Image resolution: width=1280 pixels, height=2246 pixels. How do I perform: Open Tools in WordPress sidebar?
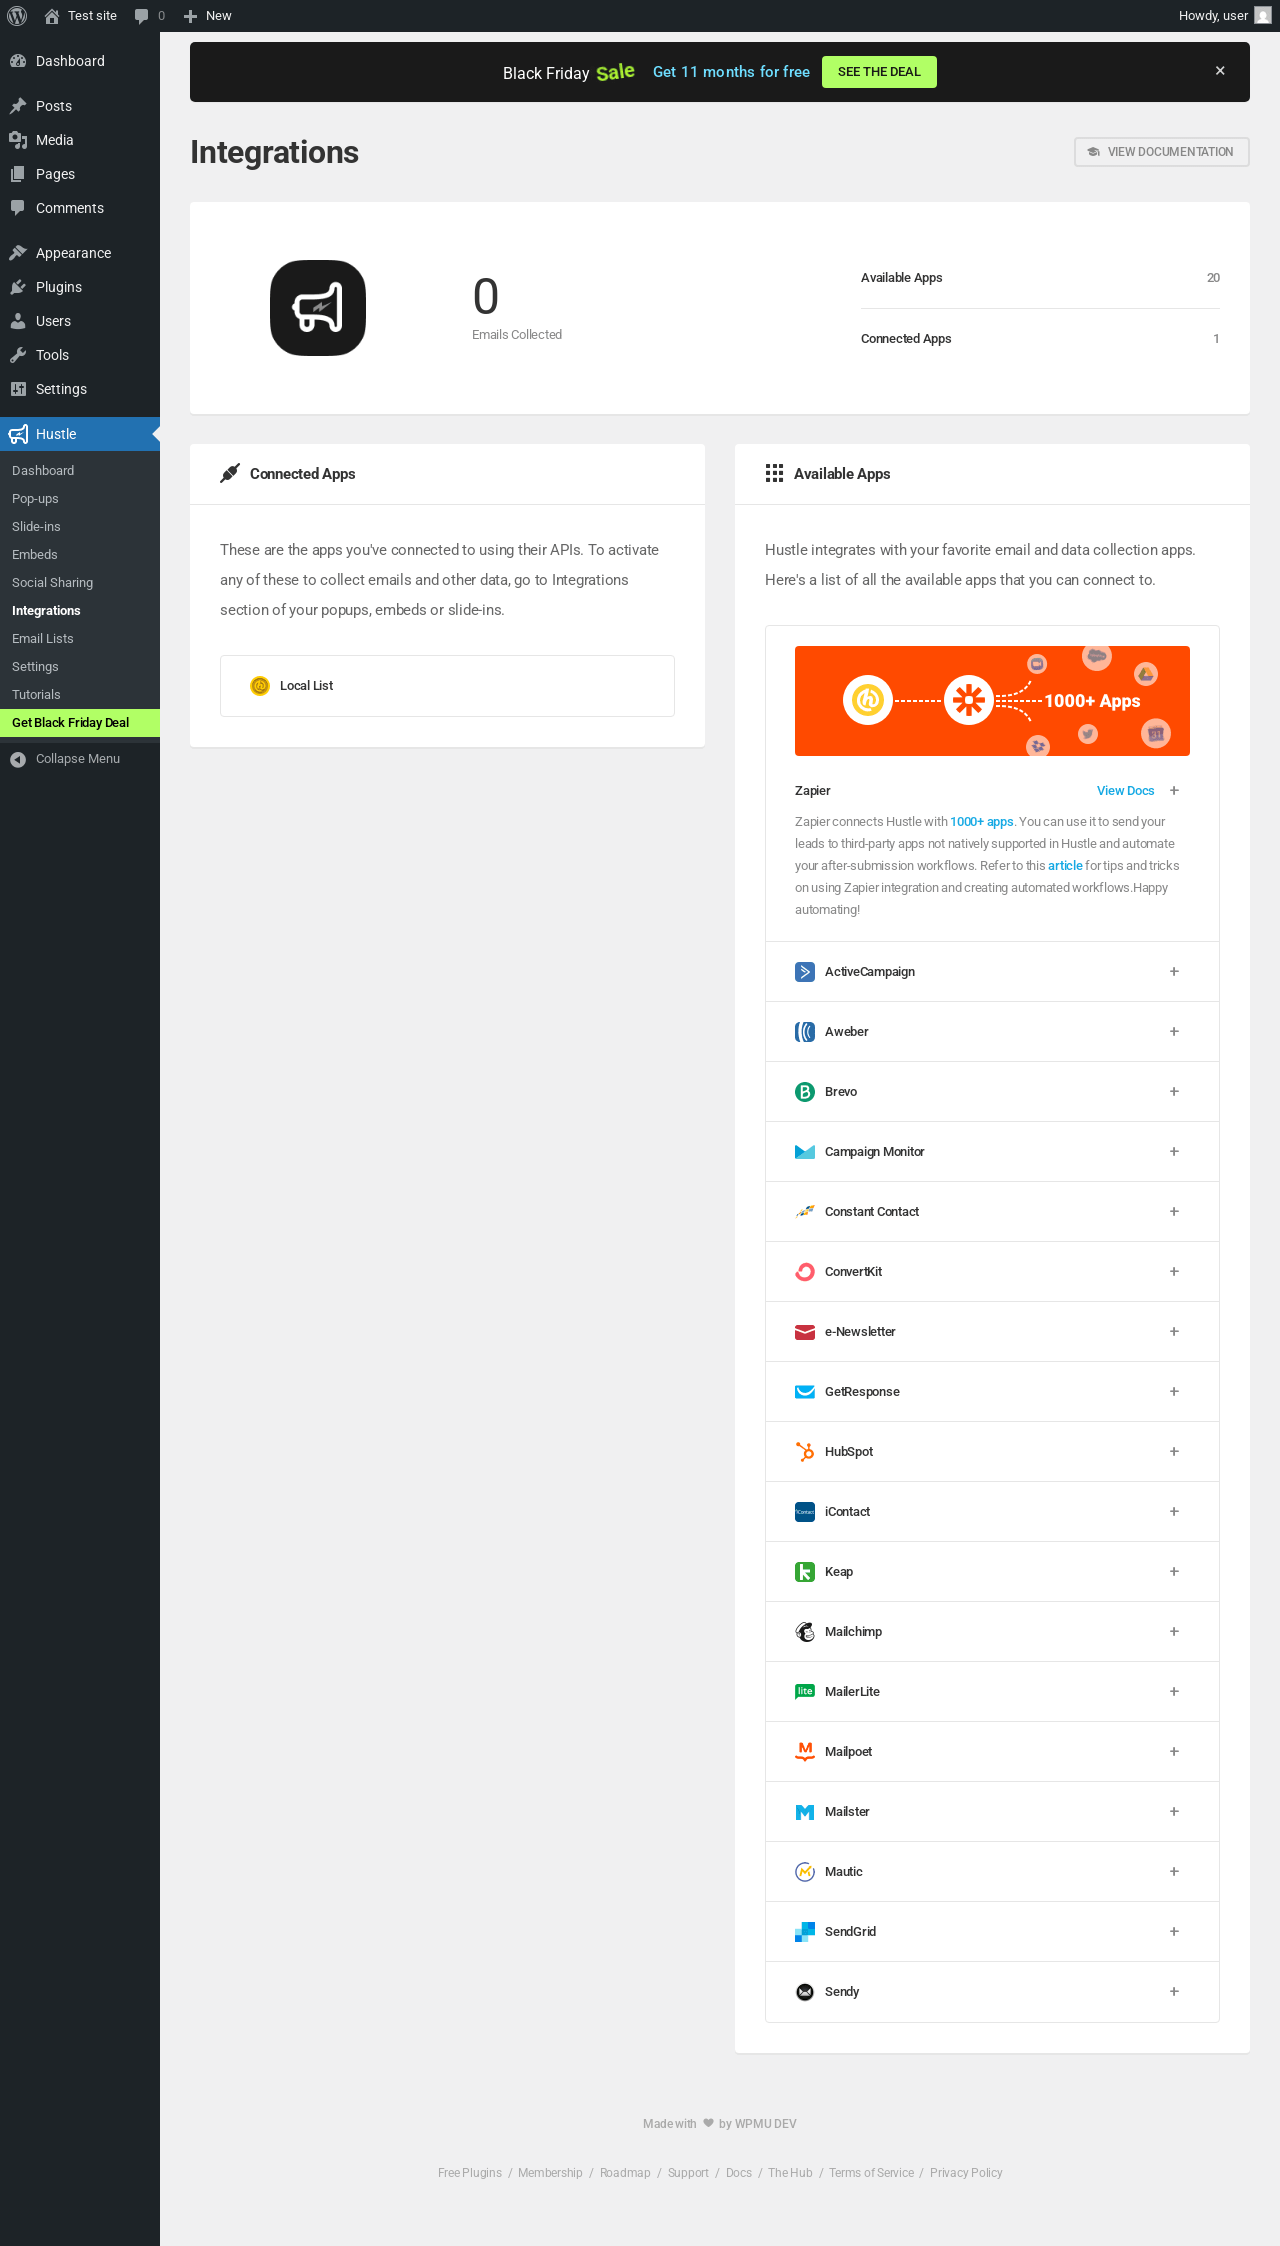(80, 355)
